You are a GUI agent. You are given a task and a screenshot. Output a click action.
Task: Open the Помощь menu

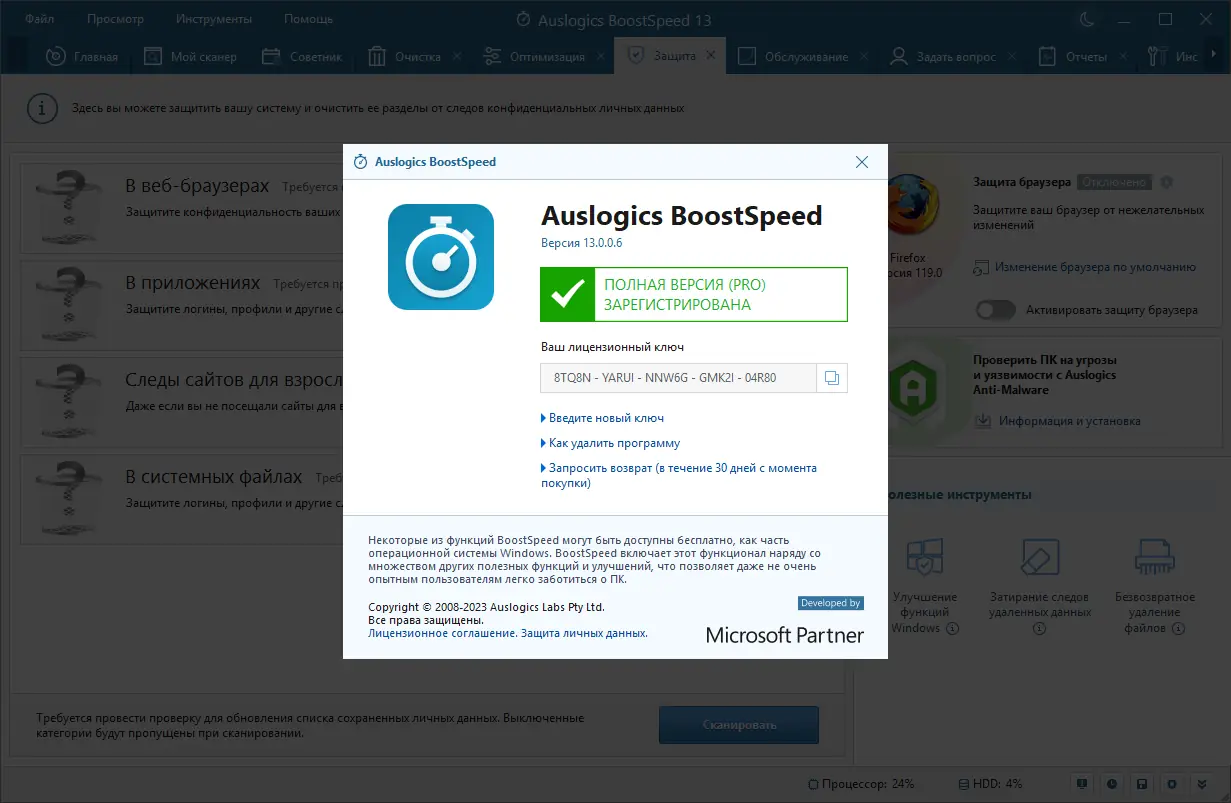309,19
